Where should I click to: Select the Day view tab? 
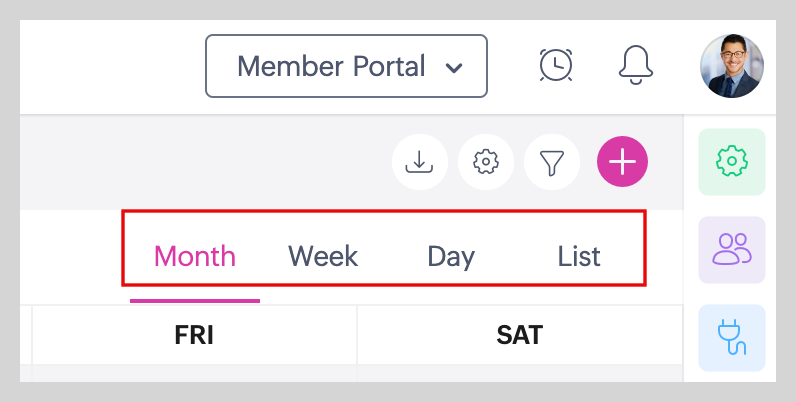click(x=451, y=256)
